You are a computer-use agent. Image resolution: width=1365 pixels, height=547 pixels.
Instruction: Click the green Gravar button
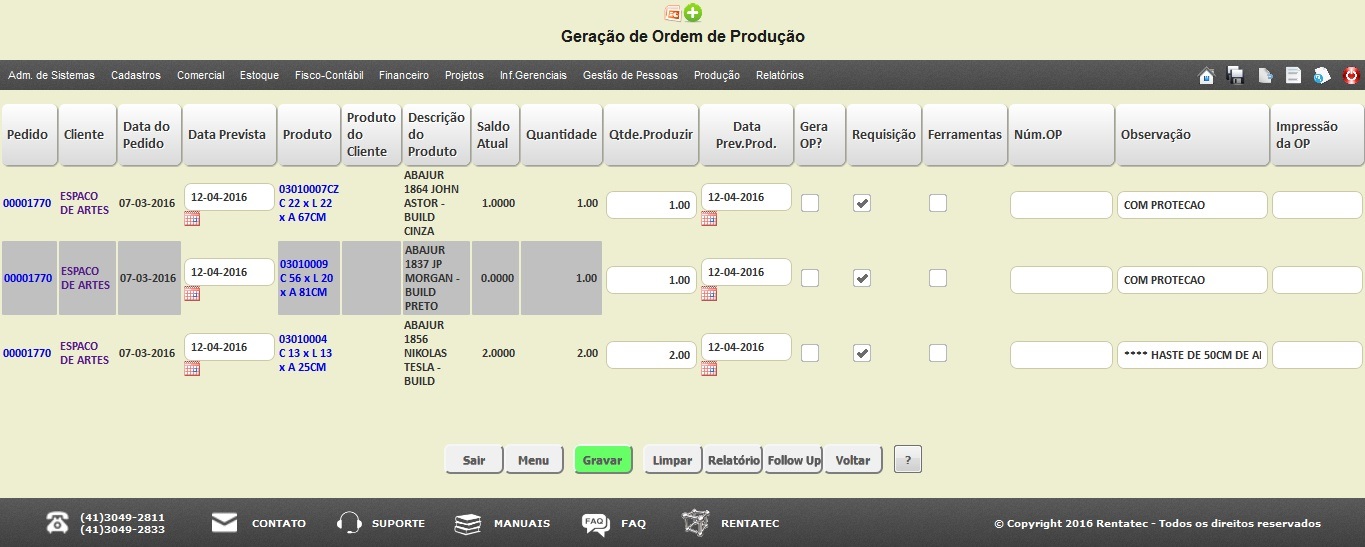[x=603, y=460]
